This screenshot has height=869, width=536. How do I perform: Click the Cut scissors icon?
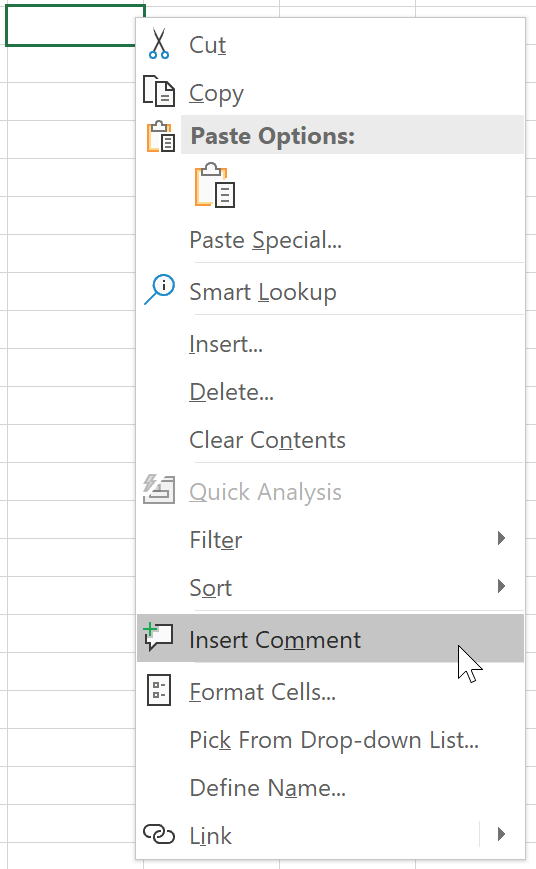[x=159, y=44]
